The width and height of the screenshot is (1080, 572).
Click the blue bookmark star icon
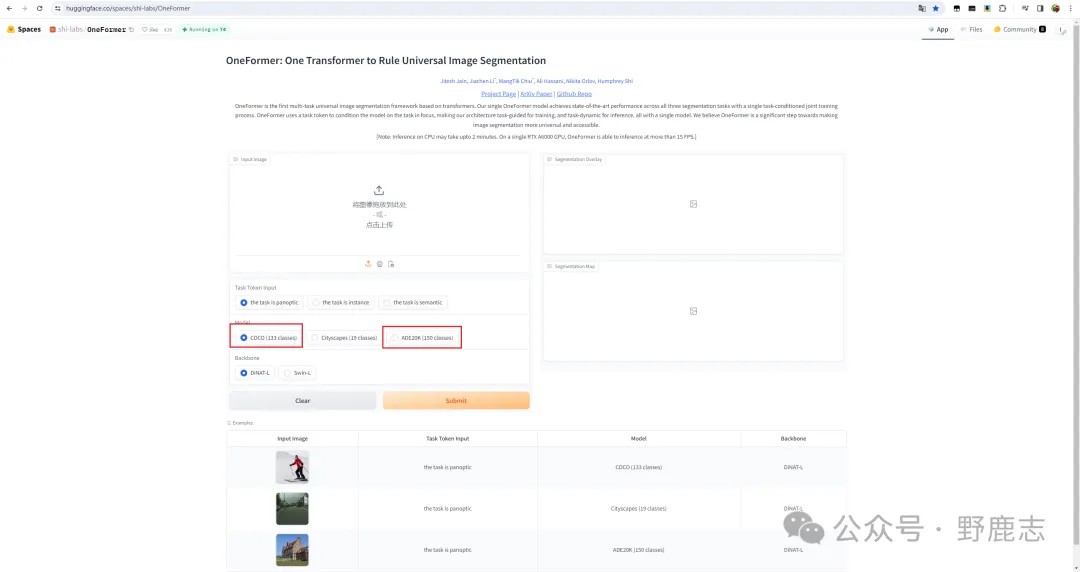935,8
